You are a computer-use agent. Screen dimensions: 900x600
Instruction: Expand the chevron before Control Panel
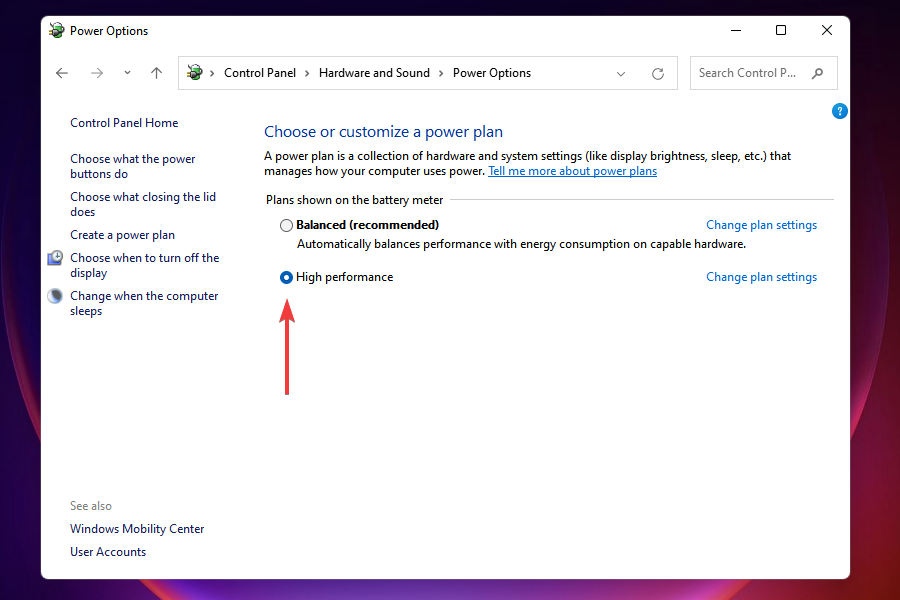click(x=212, y=73)
